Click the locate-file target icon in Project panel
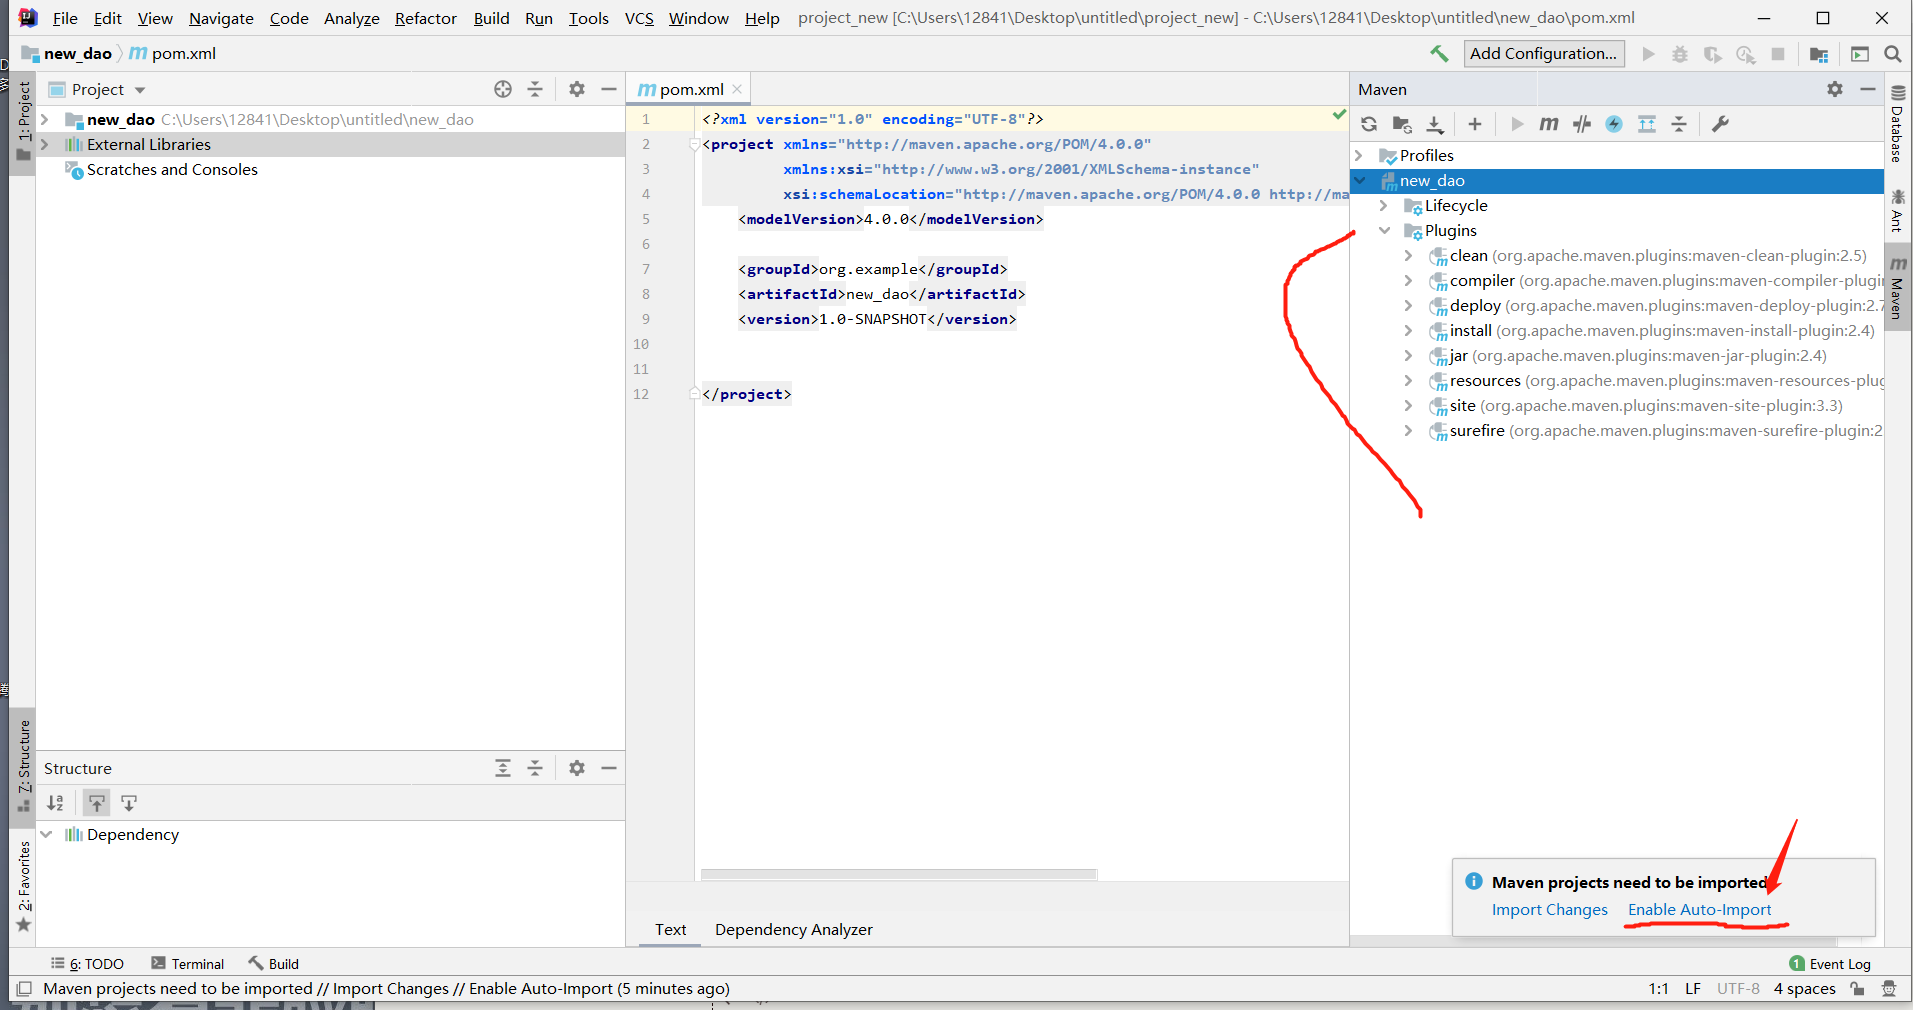 click(503, 89)
